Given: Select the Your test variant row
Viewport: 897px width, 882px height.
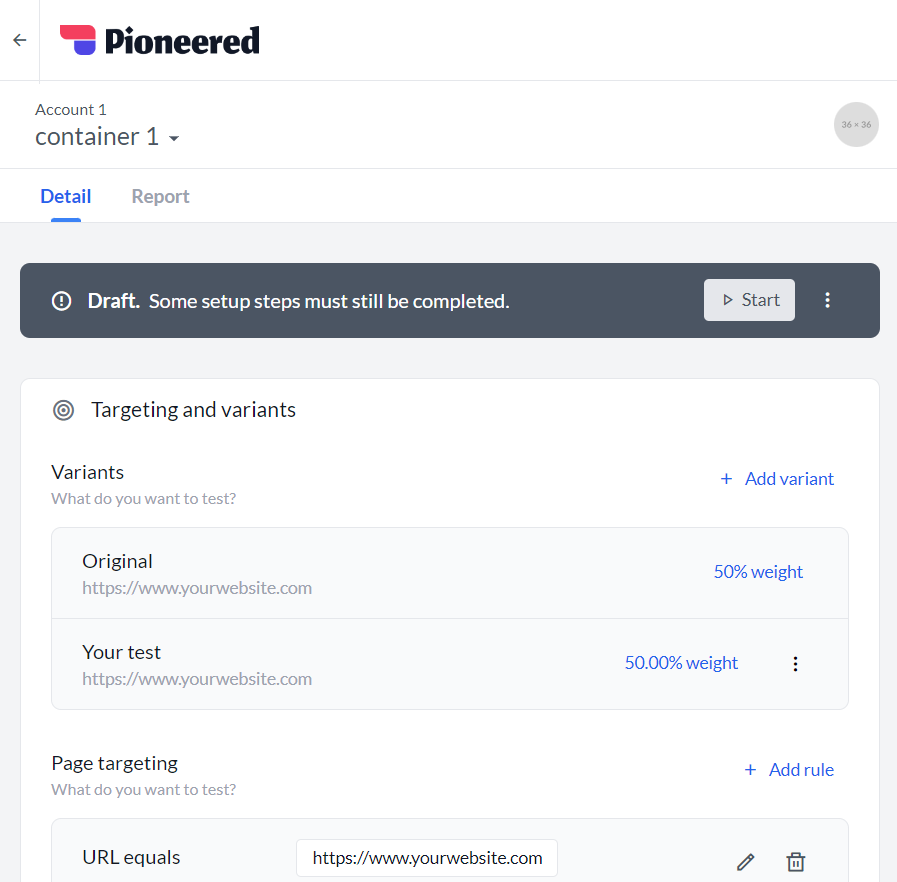Looking at the screenshot, I should click(x=450, y=664).
